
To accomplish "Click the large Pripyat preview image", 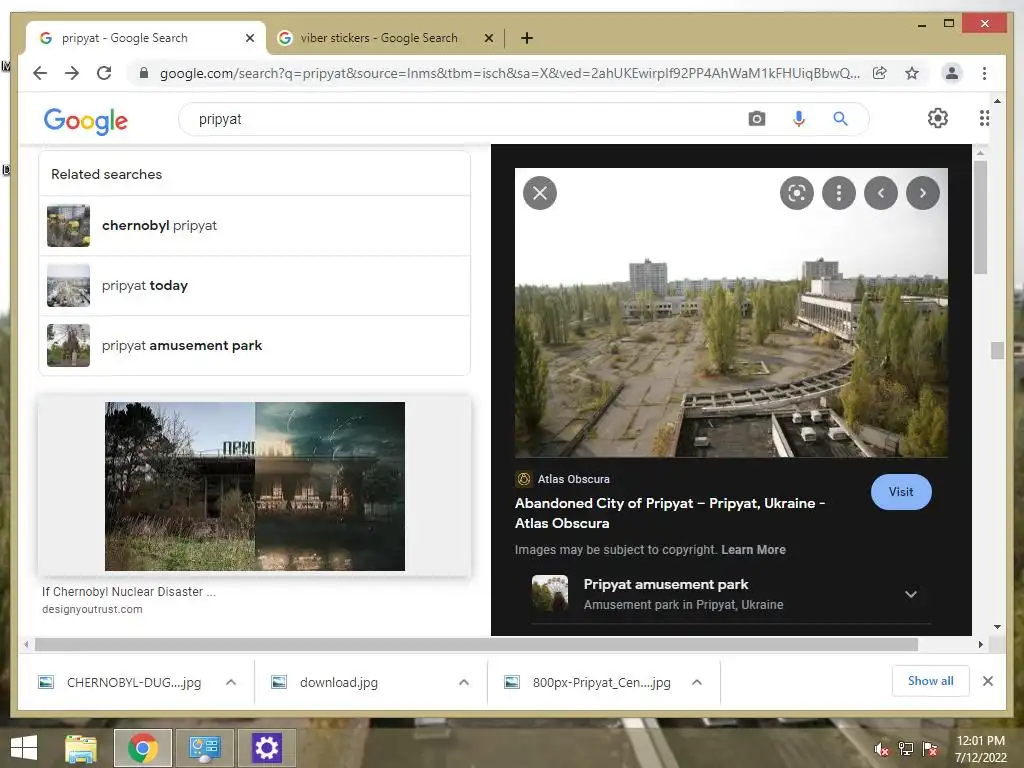I will (731, 313).
